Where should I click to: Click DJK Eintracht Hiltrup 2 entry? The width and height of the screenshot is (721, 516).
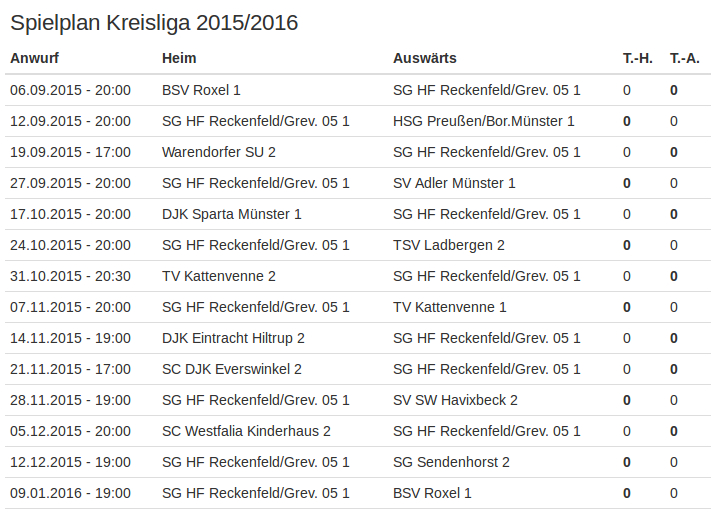point(233,338)
